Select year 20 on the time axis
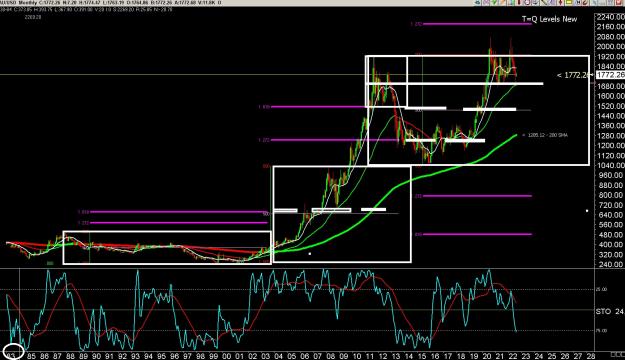 (487, 356)
